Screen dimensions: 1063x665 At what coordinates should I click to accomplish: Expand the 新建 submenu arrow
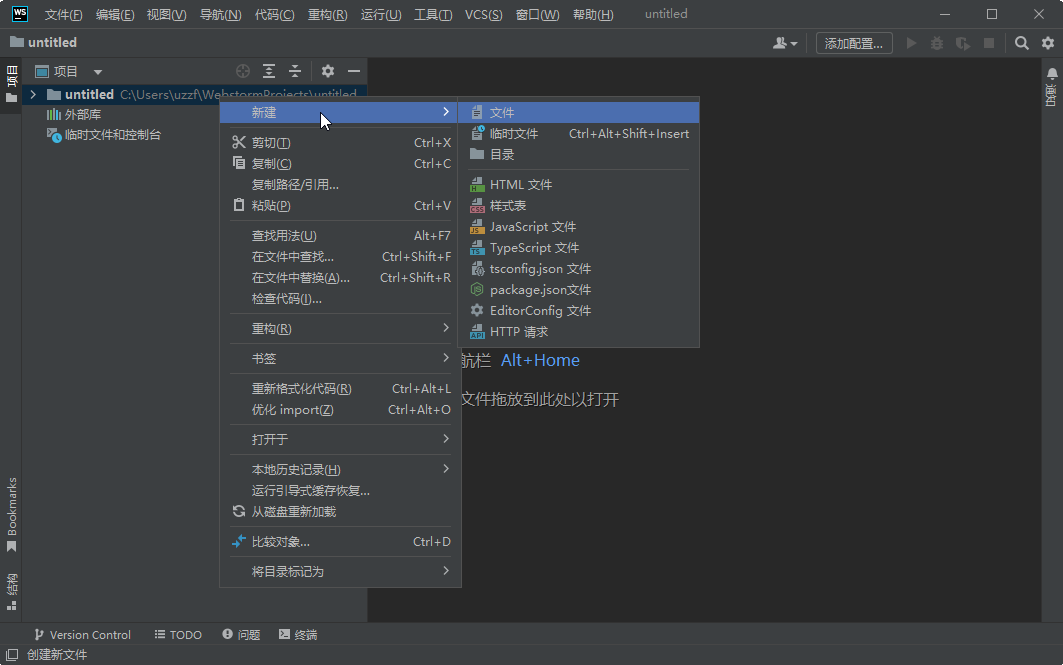click(x=445, y=112)
